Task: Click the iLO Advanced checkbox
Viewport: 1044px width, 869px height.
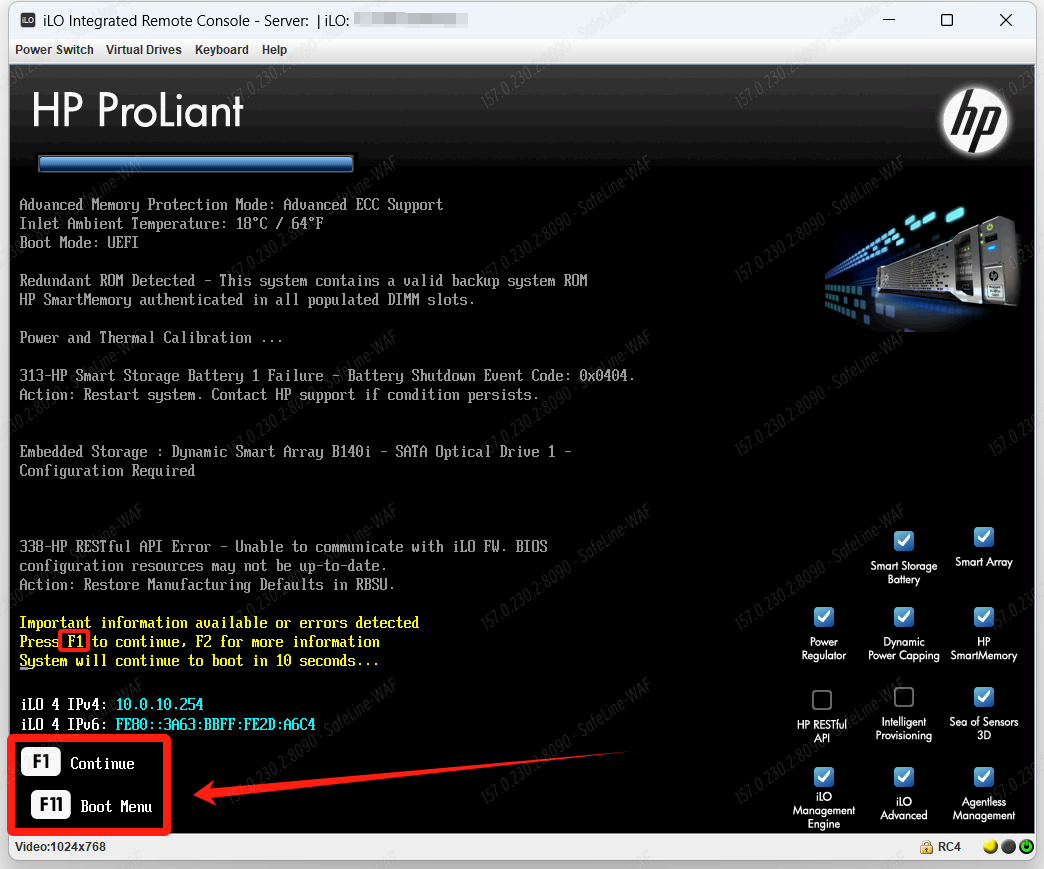Action: [903, 777]
